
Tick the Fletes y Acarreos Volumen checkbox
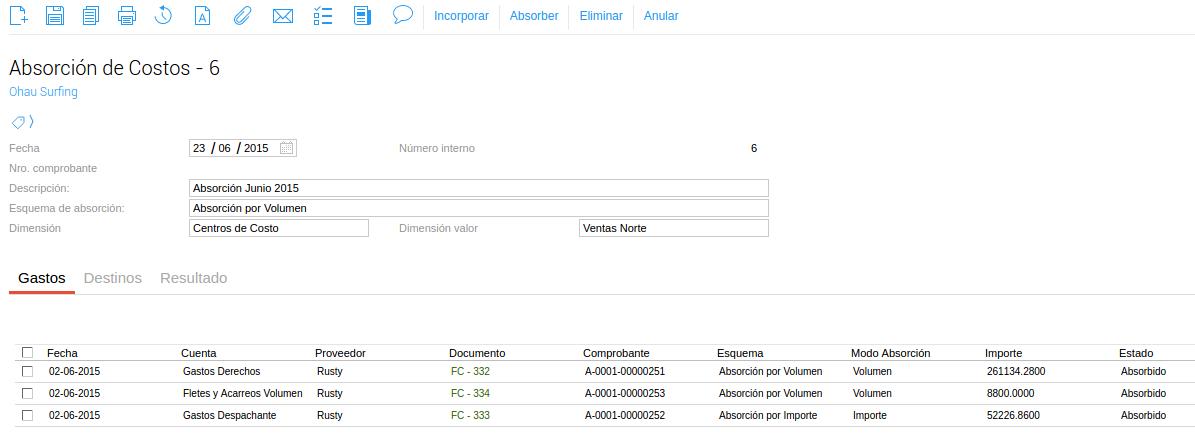point(27,393)
